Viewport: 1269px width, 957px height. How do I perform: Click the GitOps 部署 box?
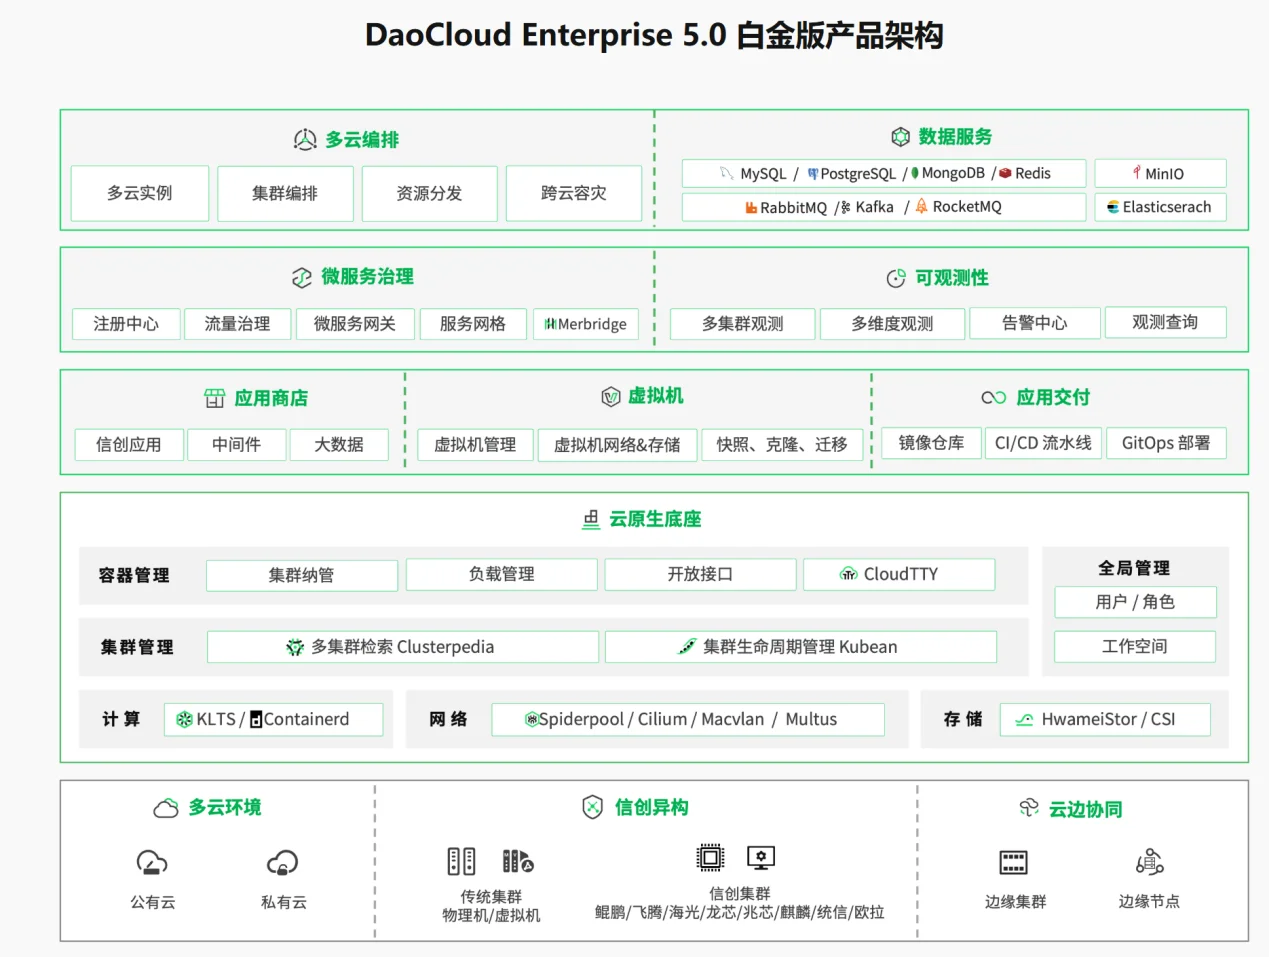(x=1166, y=443)
